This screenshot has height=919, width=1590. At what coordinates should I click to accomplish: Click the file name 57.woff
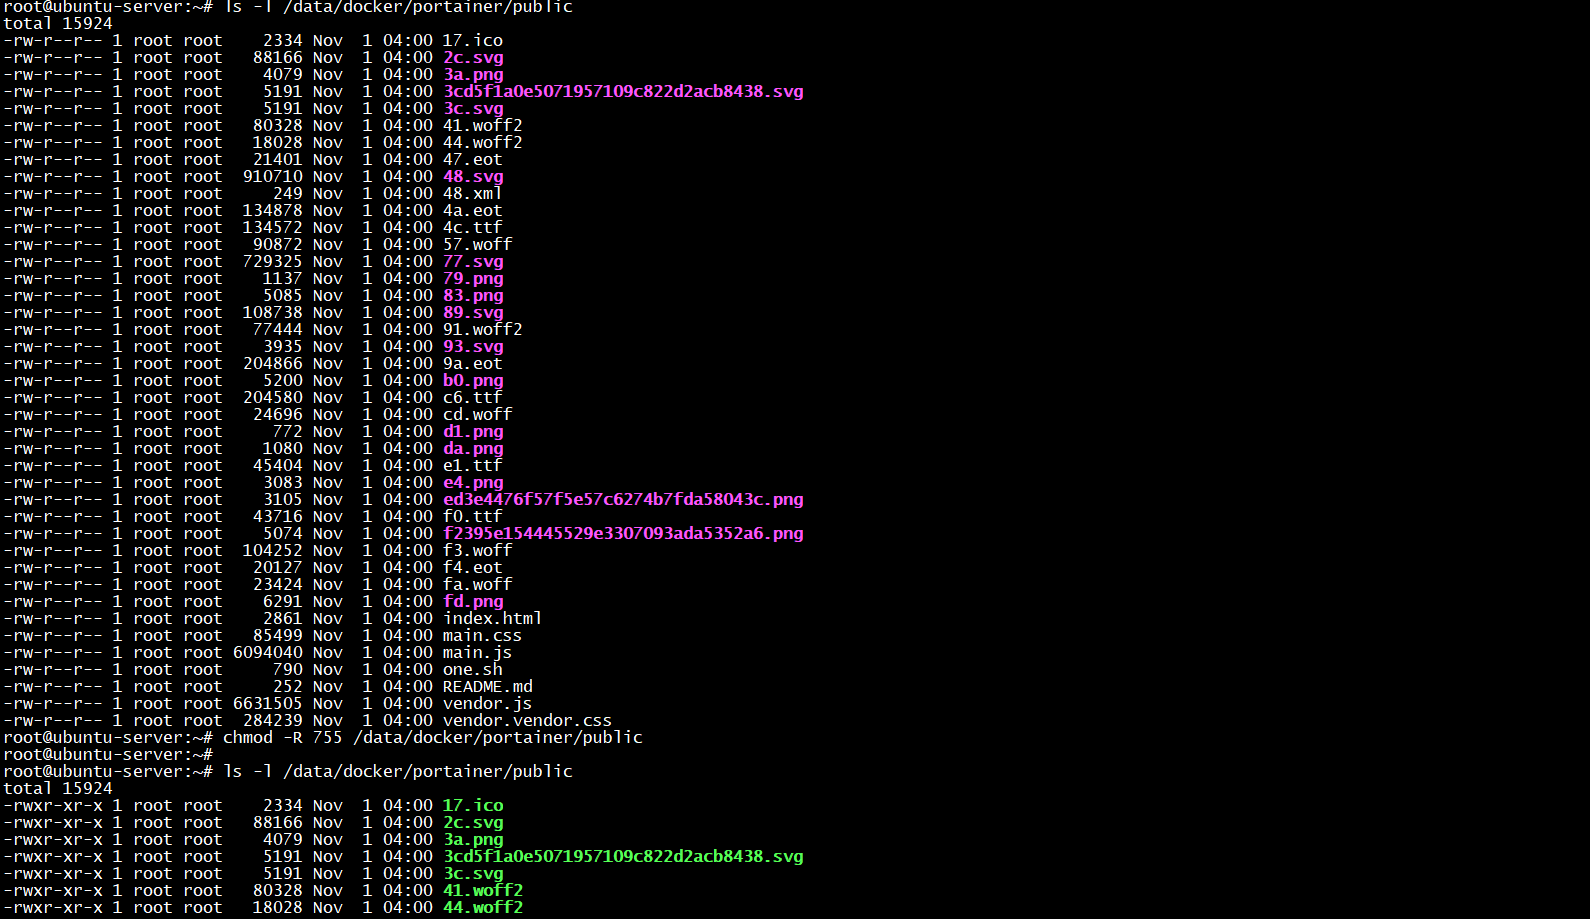click(478, 244)
